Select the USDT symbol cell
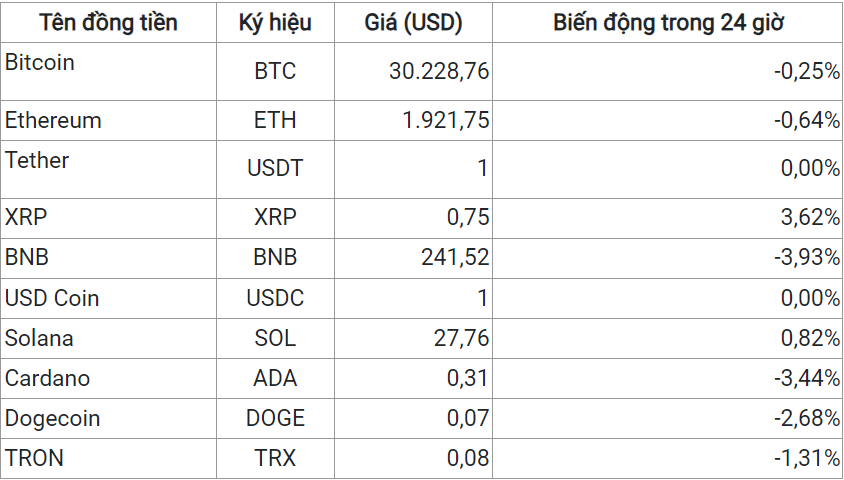 [275, 169]
